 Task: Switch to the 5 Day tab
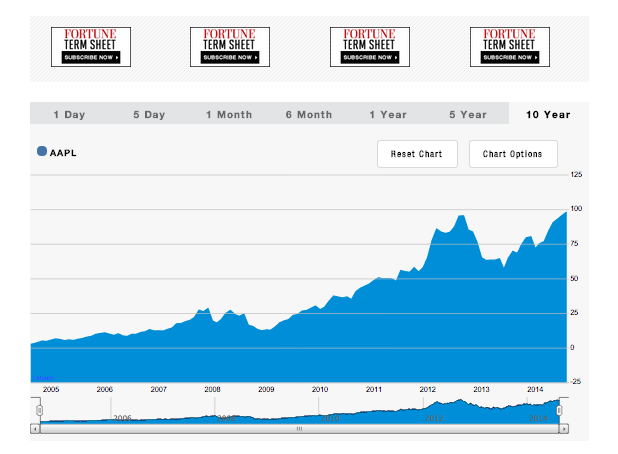tap(149, 115)
